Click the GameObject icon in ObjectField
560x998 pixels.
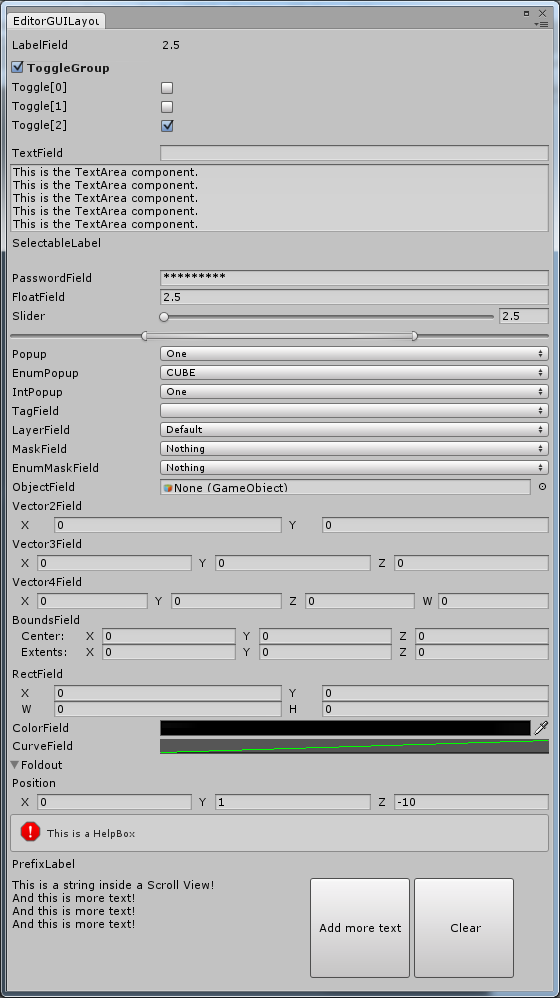tap(168, 488)
